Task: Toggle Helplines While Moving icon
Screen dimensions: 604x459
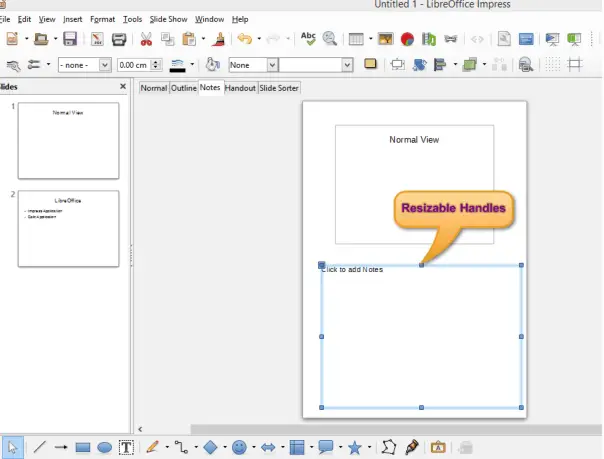Action: click(x=574, y=64)
